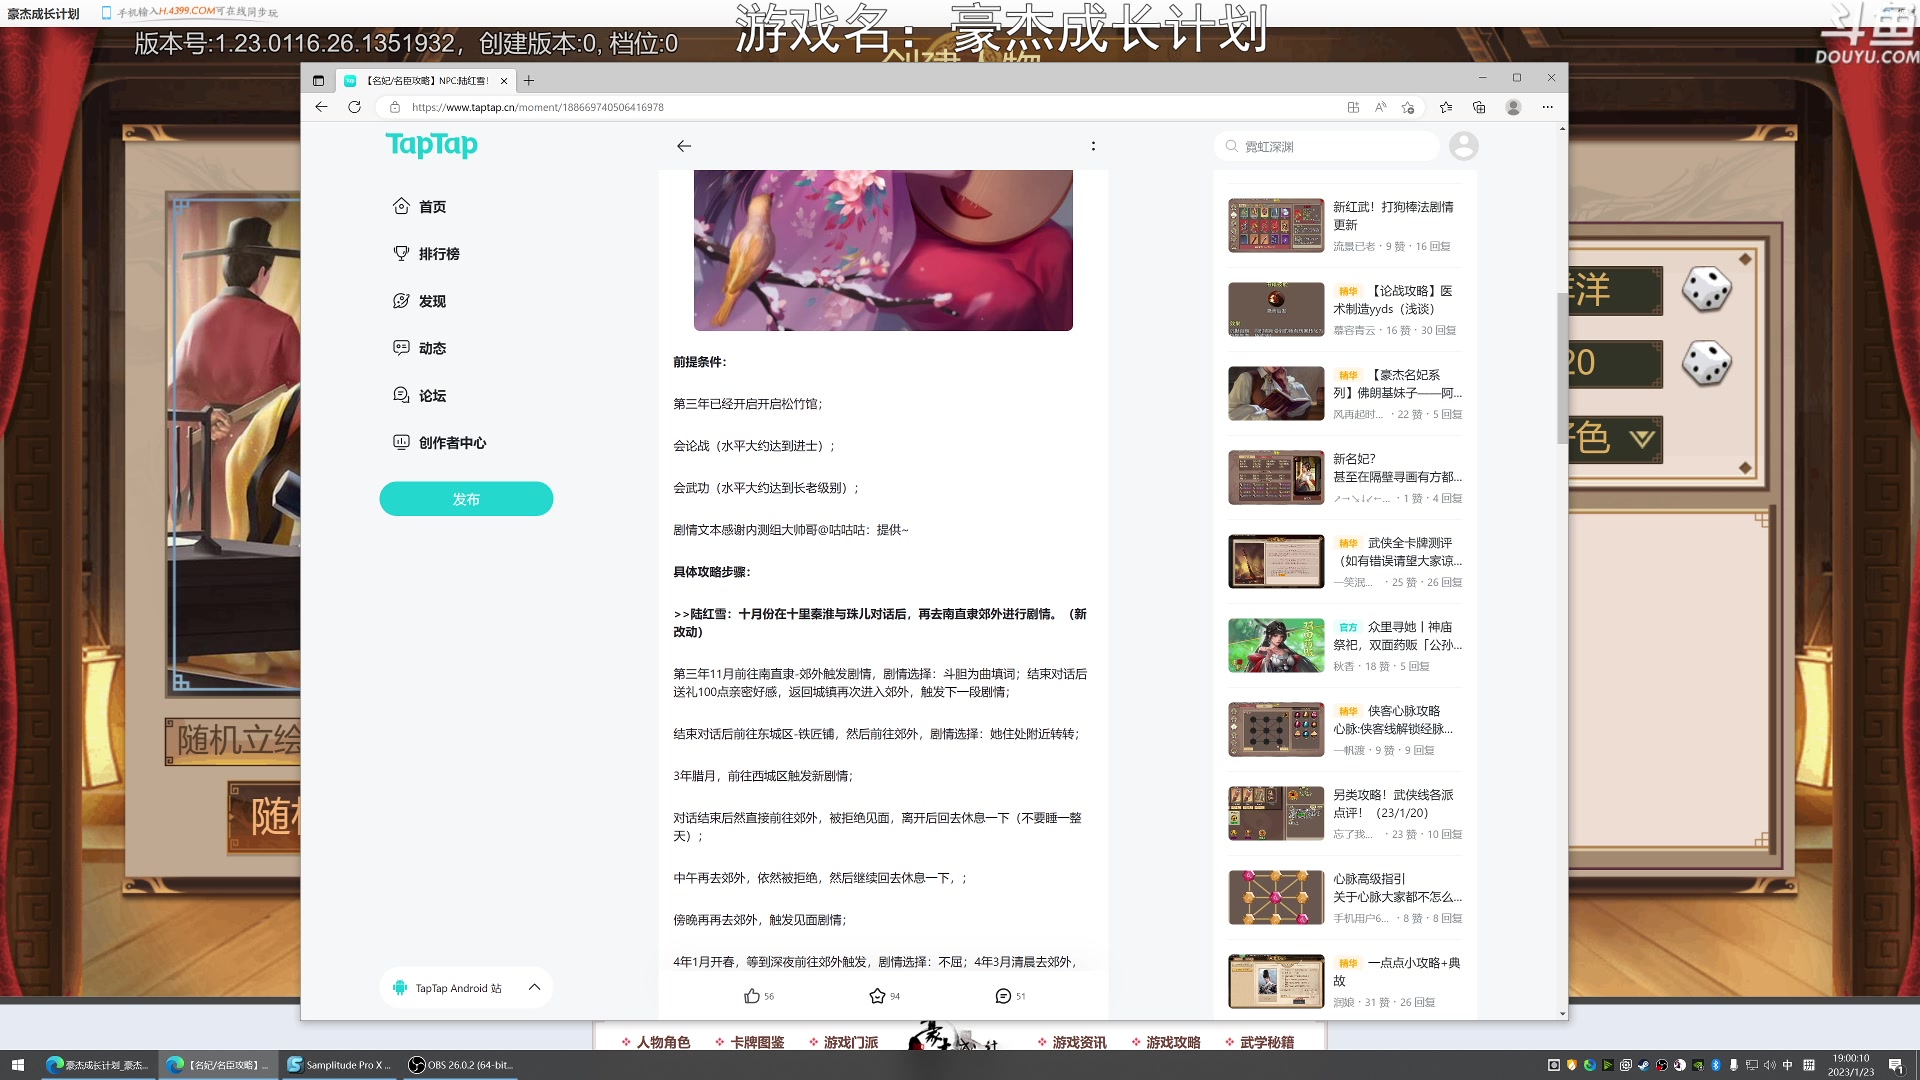Click the 随机立绘 button in game

click(x=233, y=741)
